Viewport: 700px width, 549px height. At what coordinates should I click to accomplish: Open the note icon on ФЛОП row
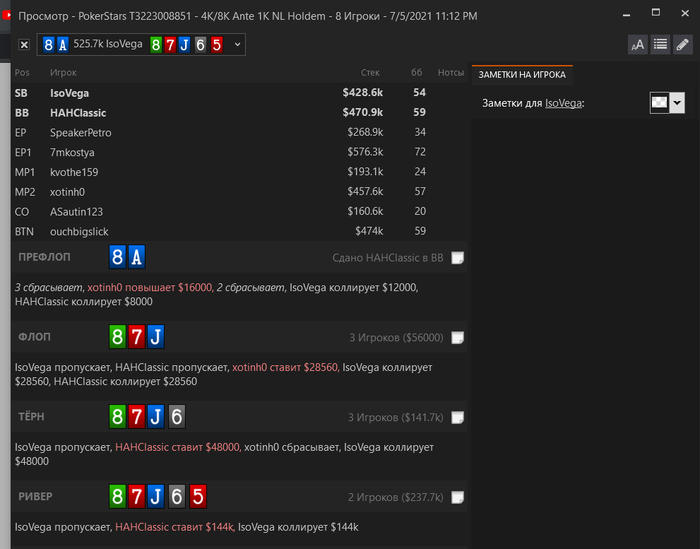coord(457,337)
